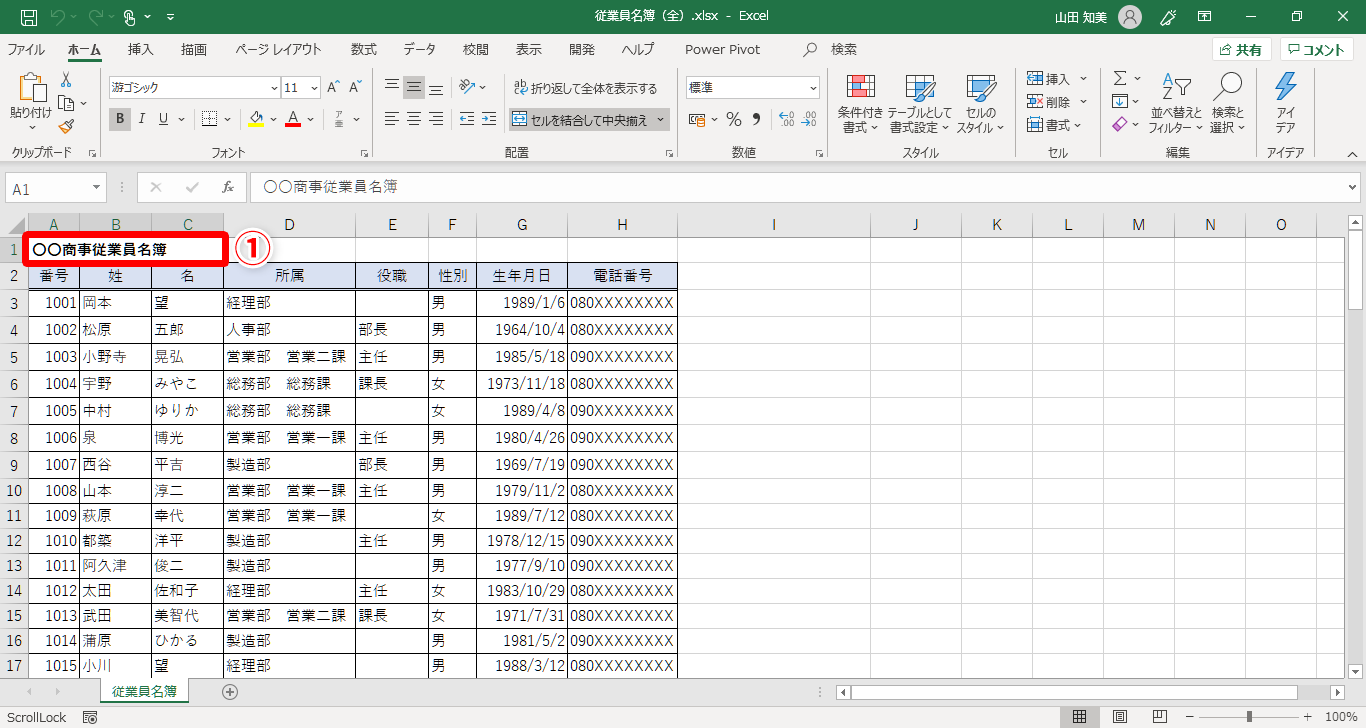Open the 游ゴシック font name dropdown
Screen dimensions: 1366x728
[274, 88]
